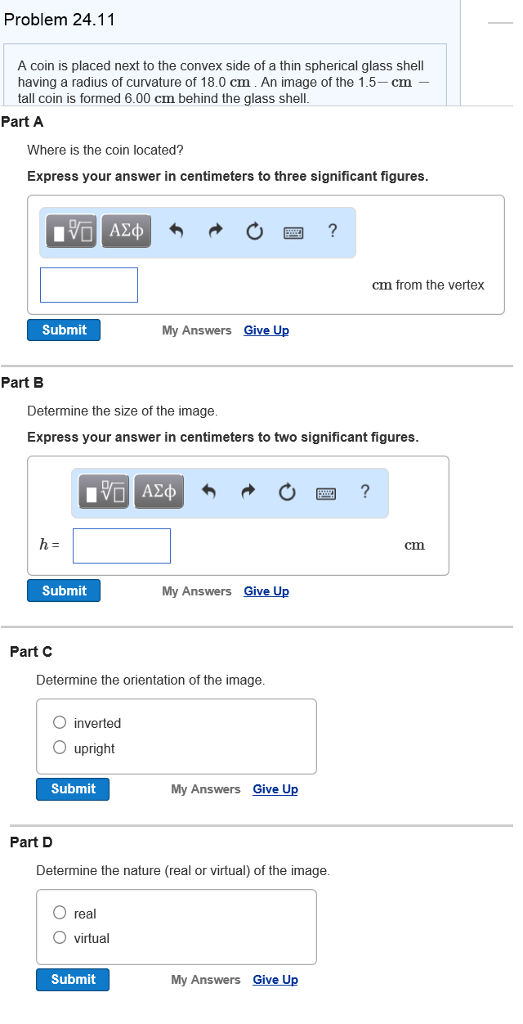This screenshot has height=1024, width=523.
Task: Open the Part B Greek symbols palette
Action: pyautogui.click(x=159, y=492)
